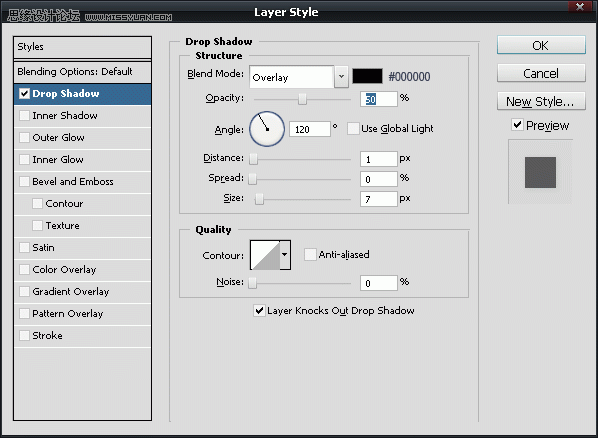
Task: Click the New Style... button
Action: [541, 101]
